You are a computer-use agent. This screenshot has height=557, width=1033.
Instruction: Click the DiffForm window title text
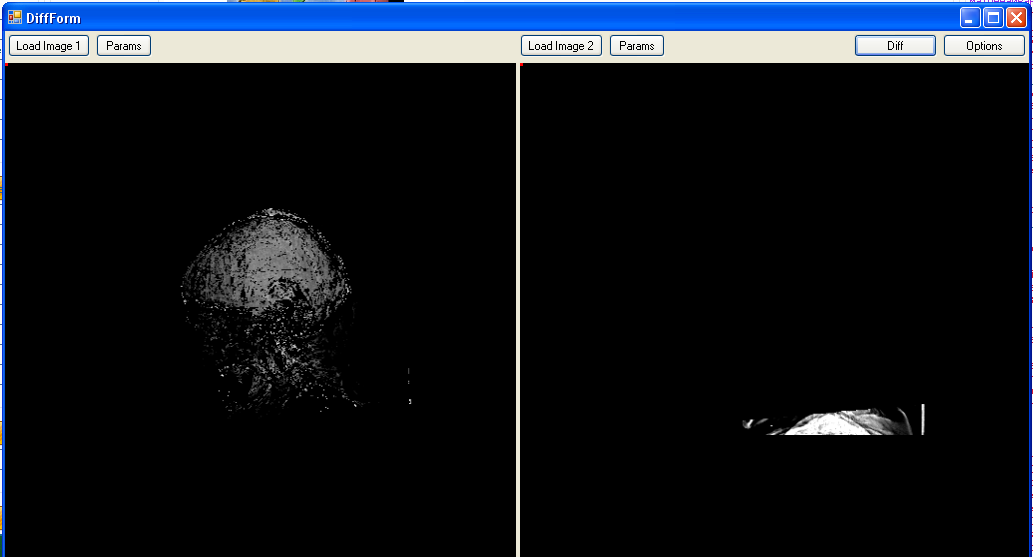[x=53, y=18]
